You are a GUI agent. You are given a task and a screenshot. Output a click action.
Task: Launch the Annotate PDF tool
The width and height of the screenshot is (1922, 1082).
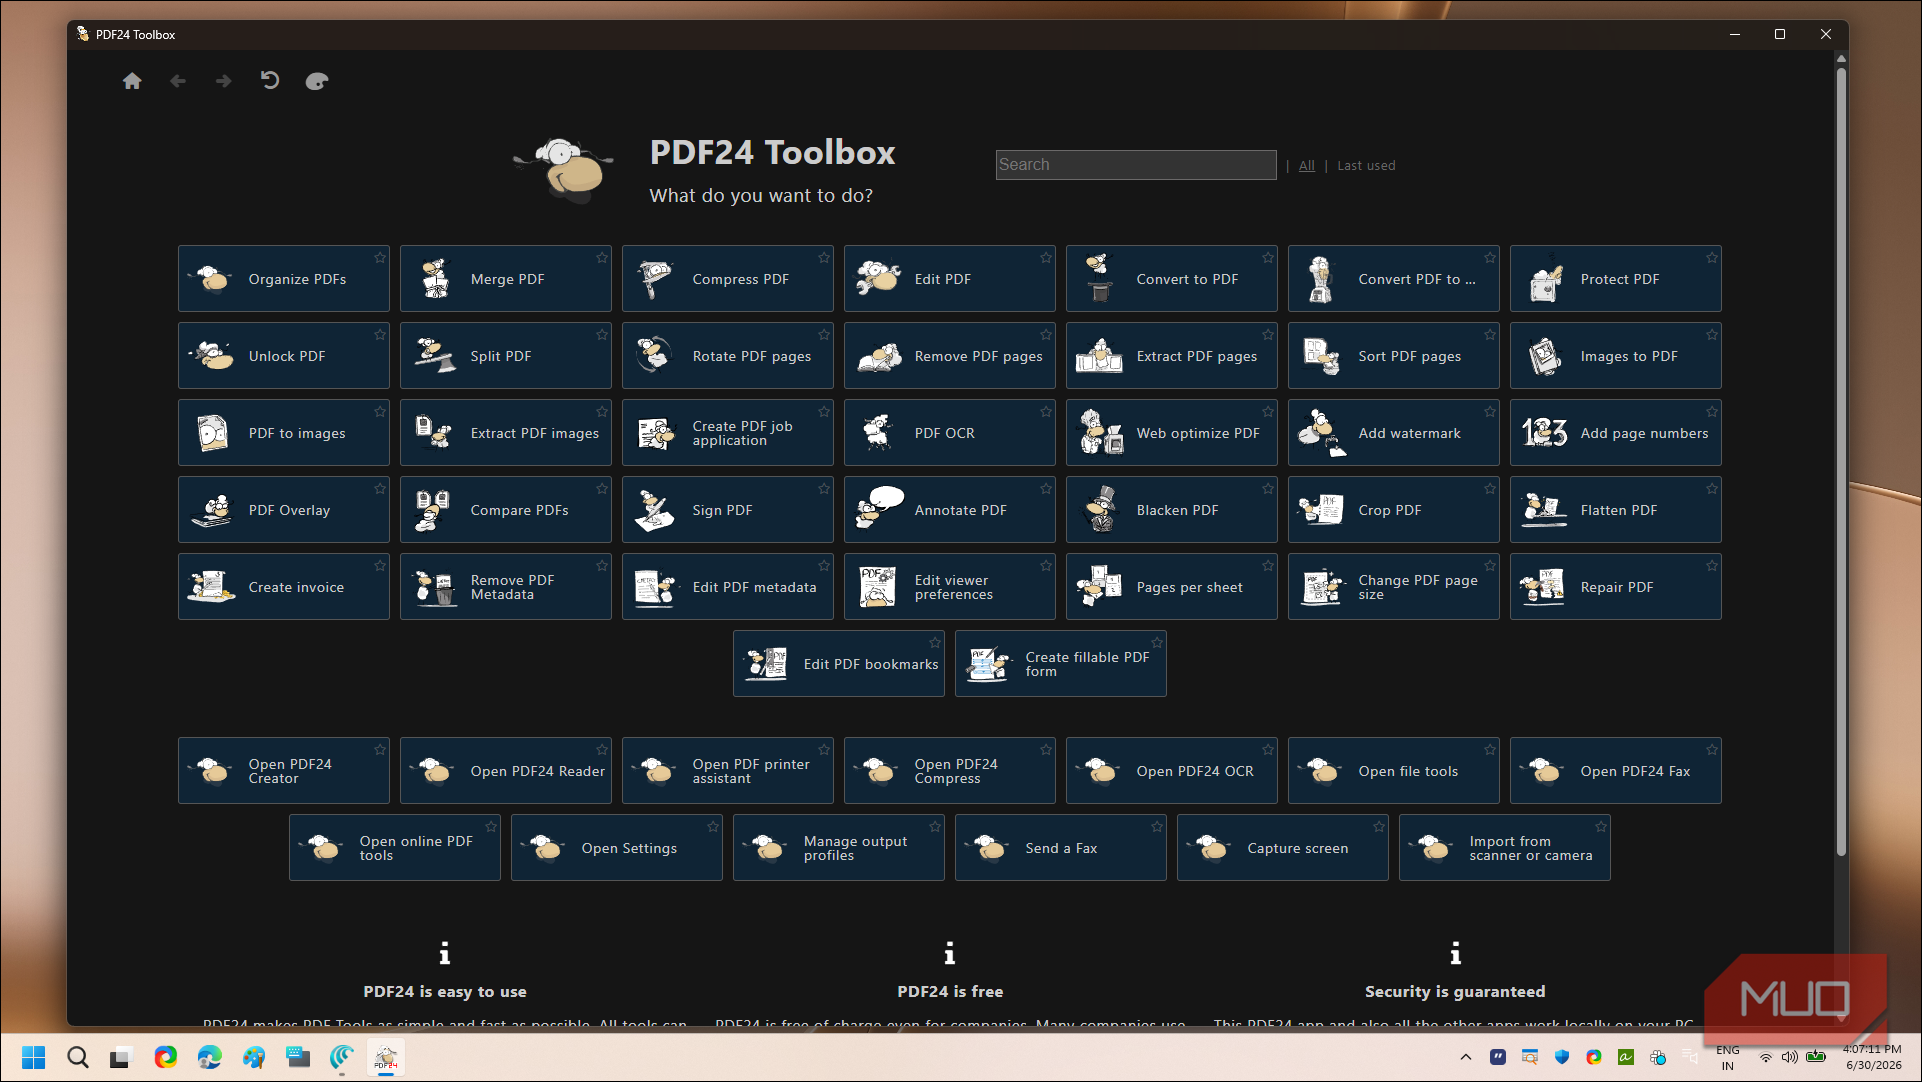click(950, 510)
